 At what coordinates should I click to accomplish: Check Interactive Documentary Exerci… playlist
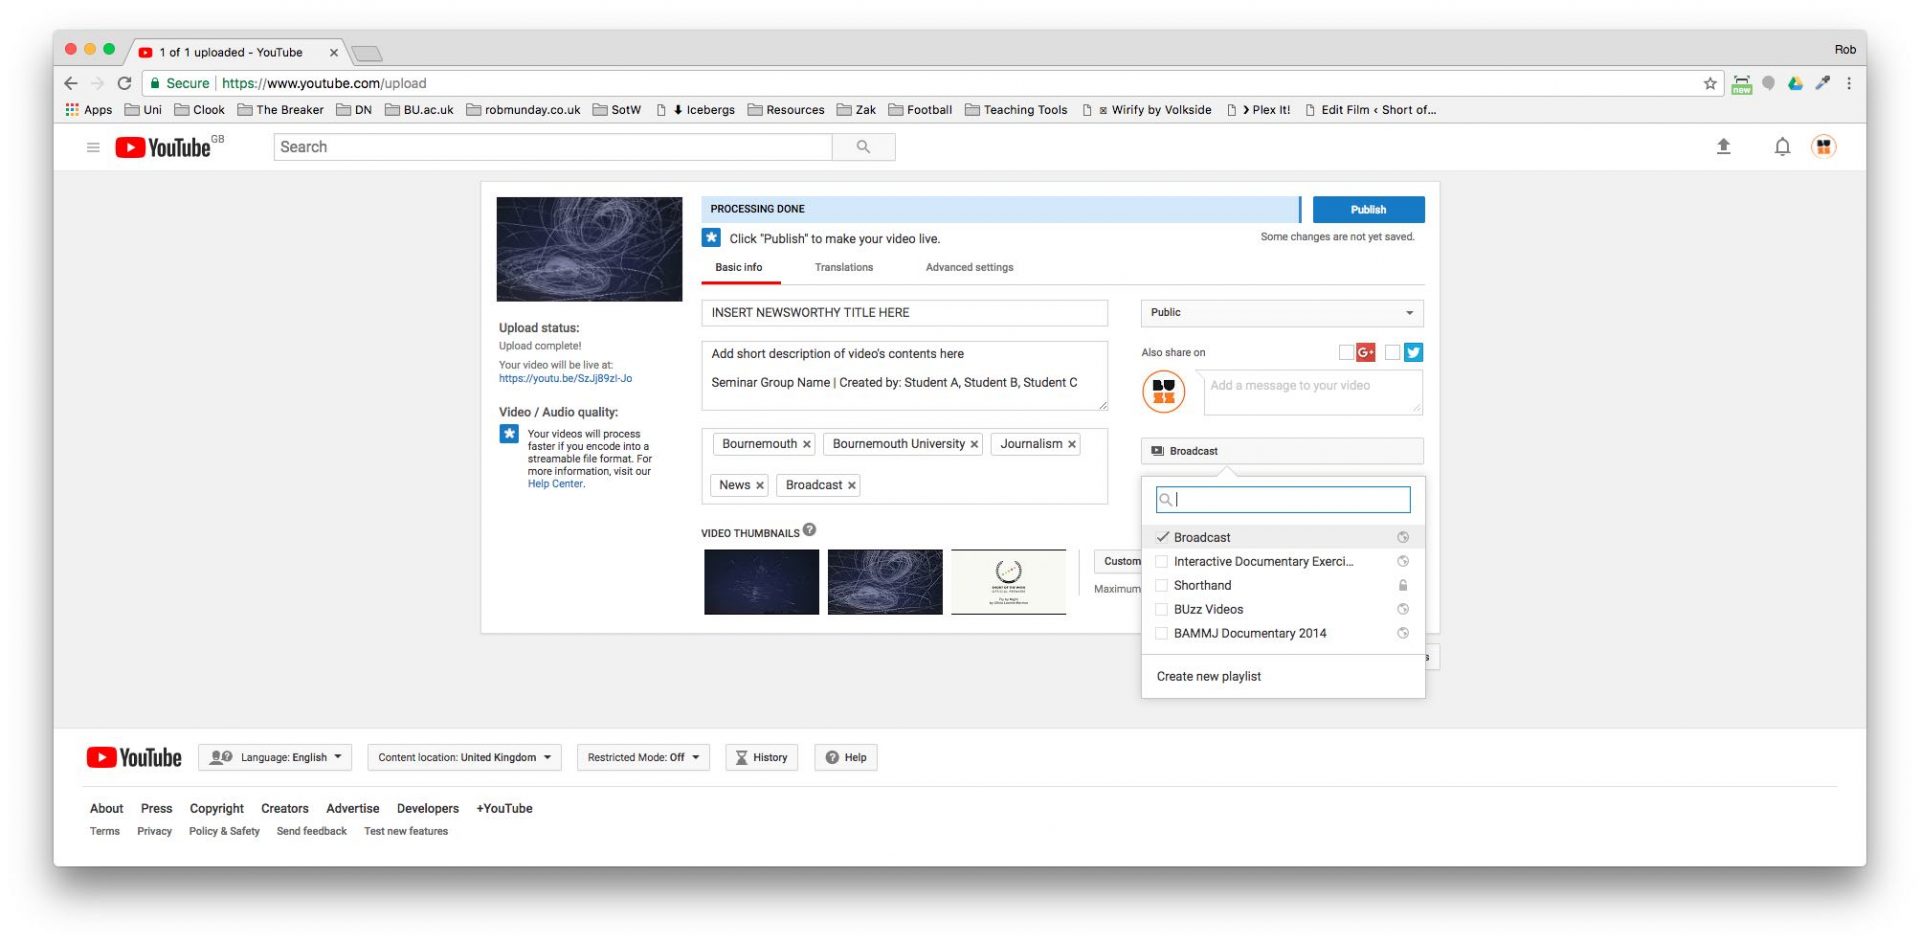pos(1161,561)
